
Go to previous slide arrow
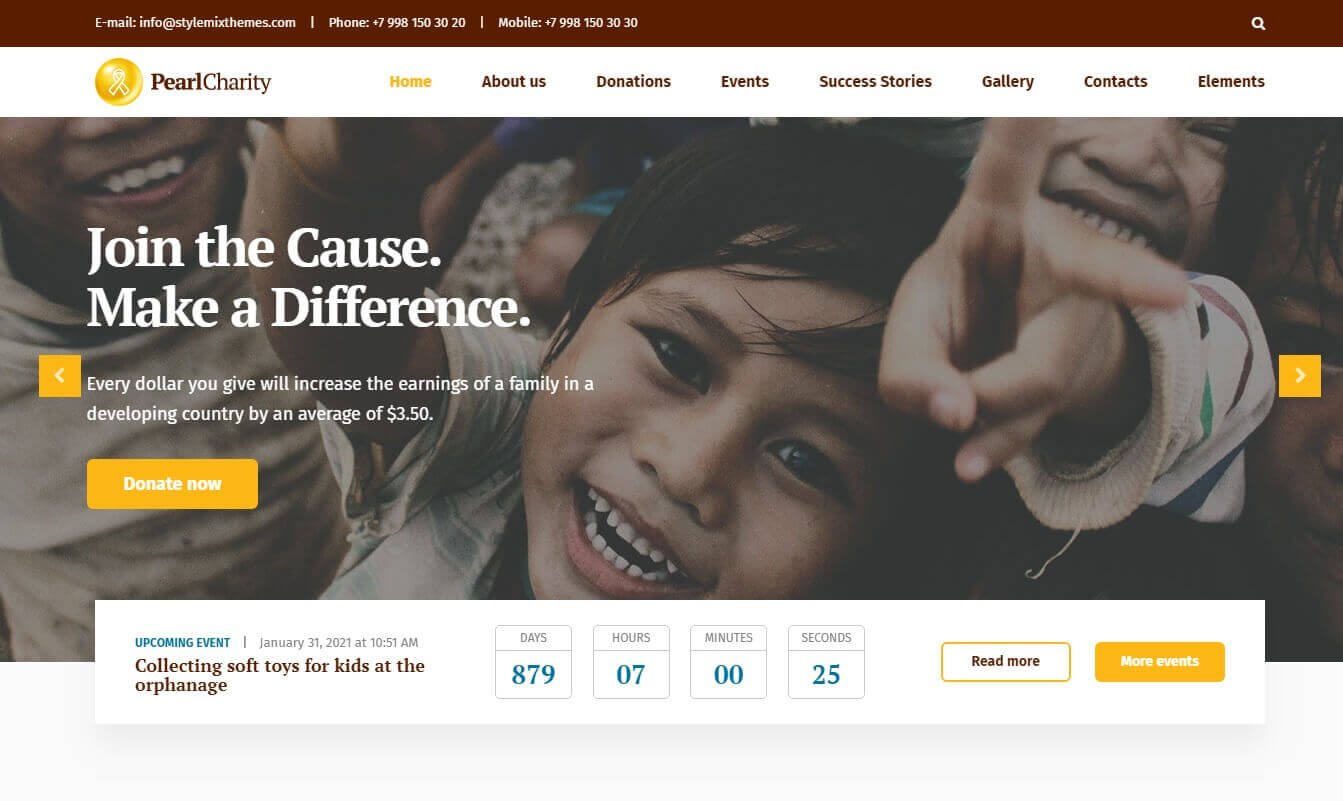tap(60, 376)
